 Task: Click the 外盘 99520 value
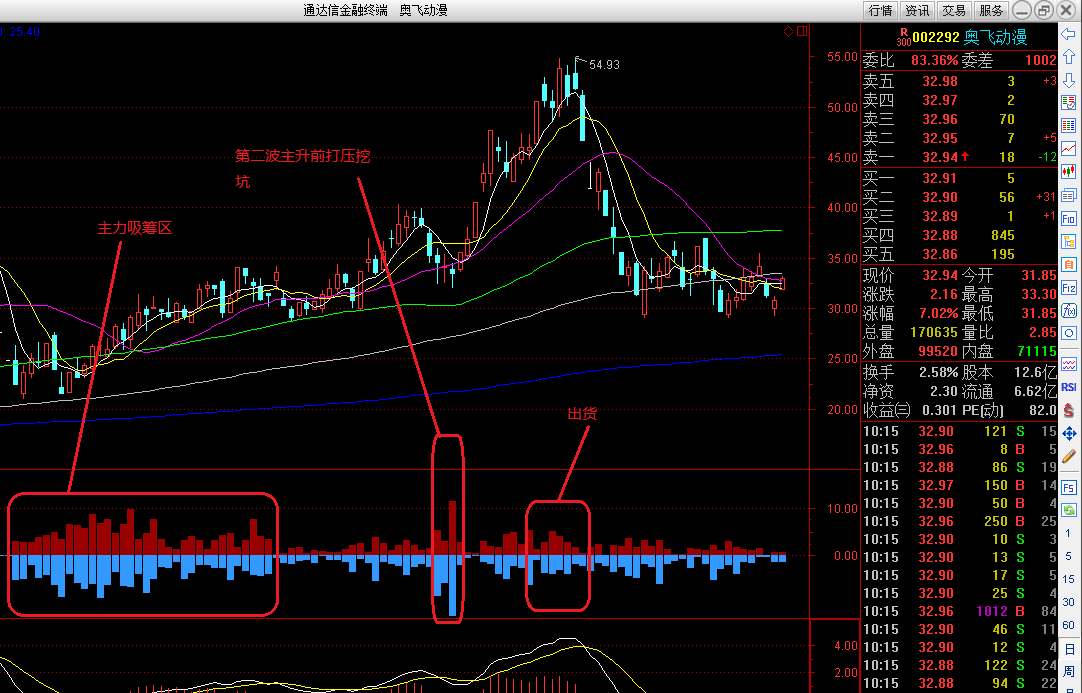point(938,351)
